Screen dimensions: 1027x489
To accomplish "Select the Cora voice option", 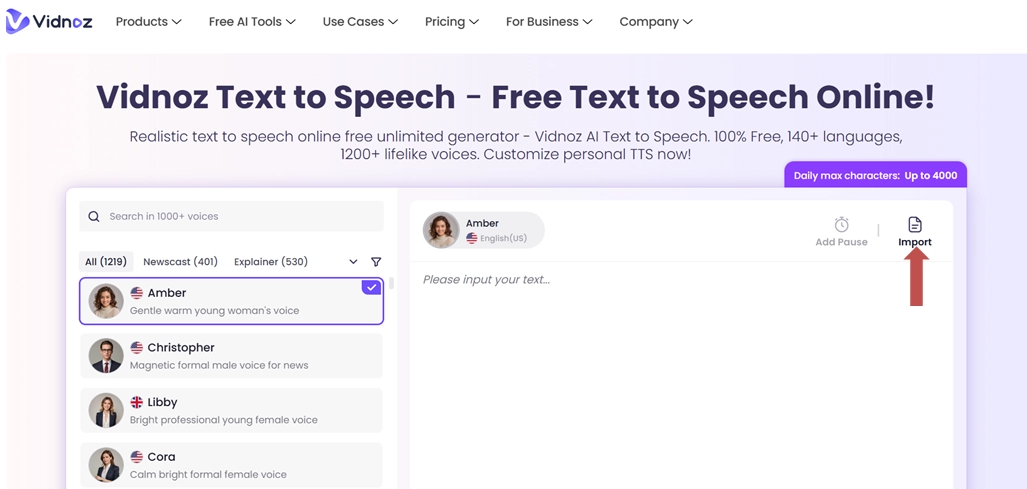I will click(231, 465).
